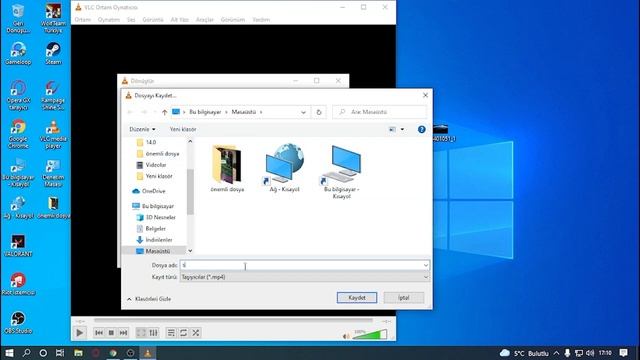Open the Windows Start menu
The width and height of the screenshot is (640, 360).
click(x=9, y=353)
